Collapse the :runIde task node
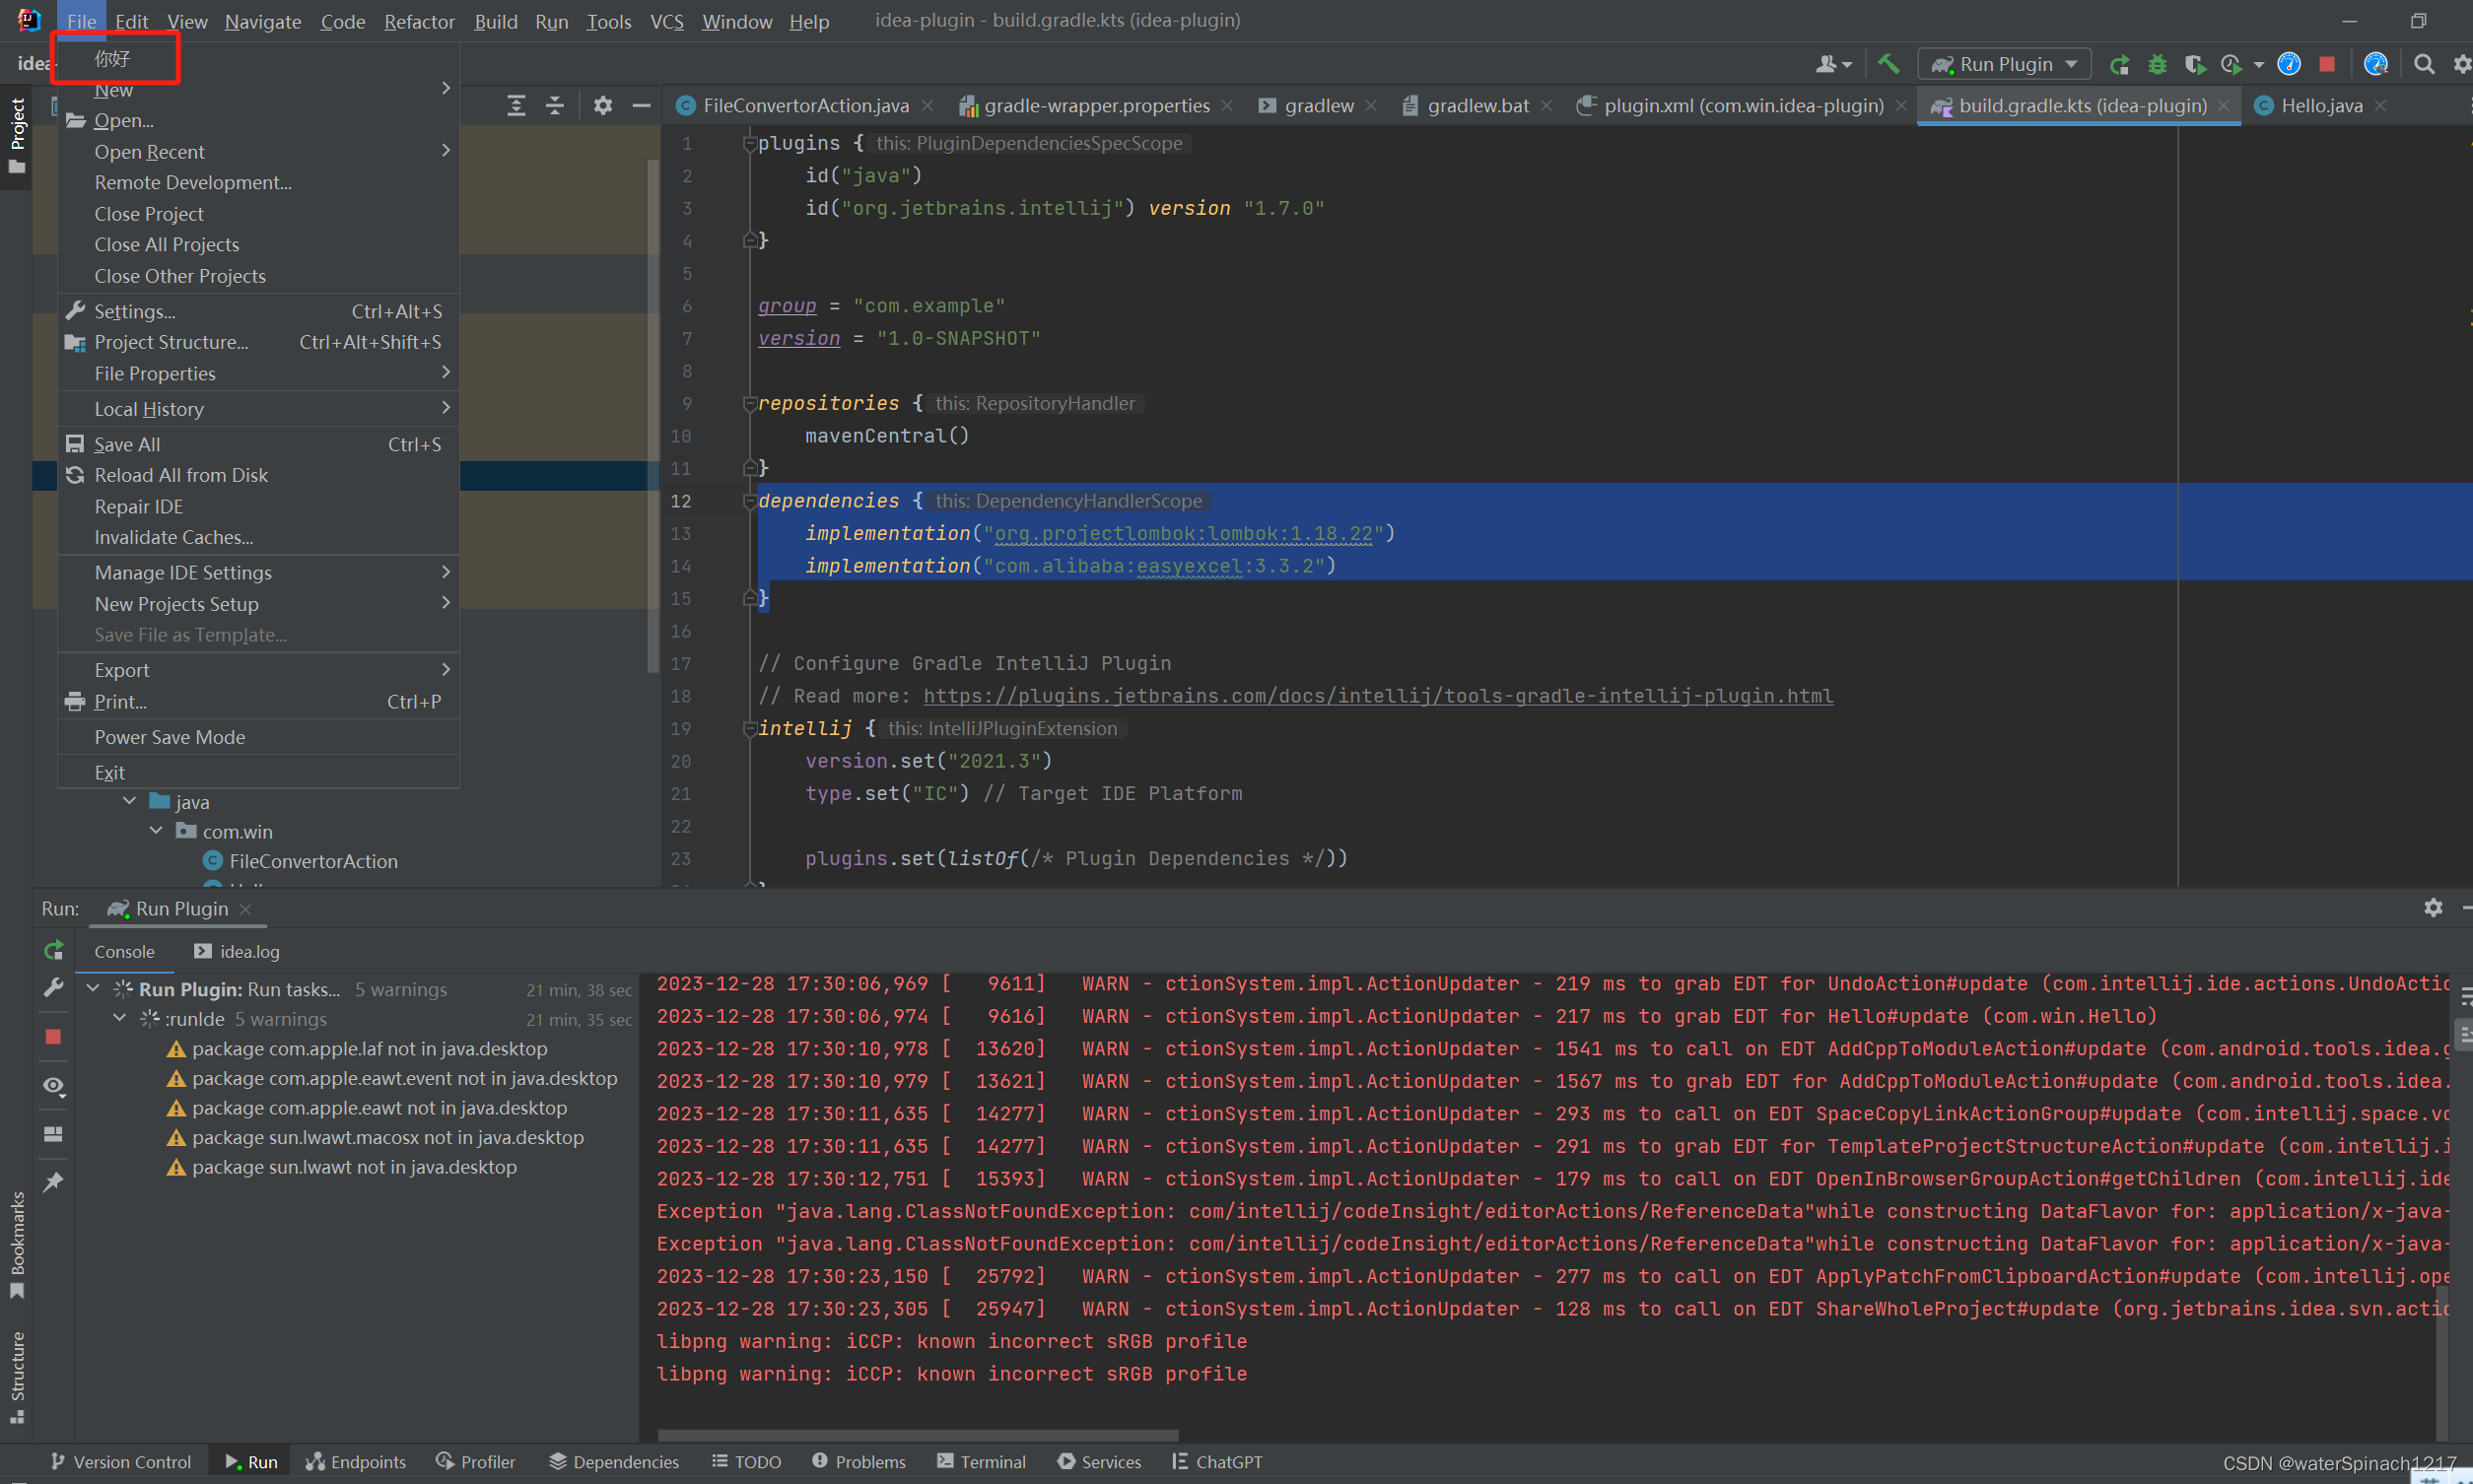2473x1484 pixels. (x=119, y=1019)
